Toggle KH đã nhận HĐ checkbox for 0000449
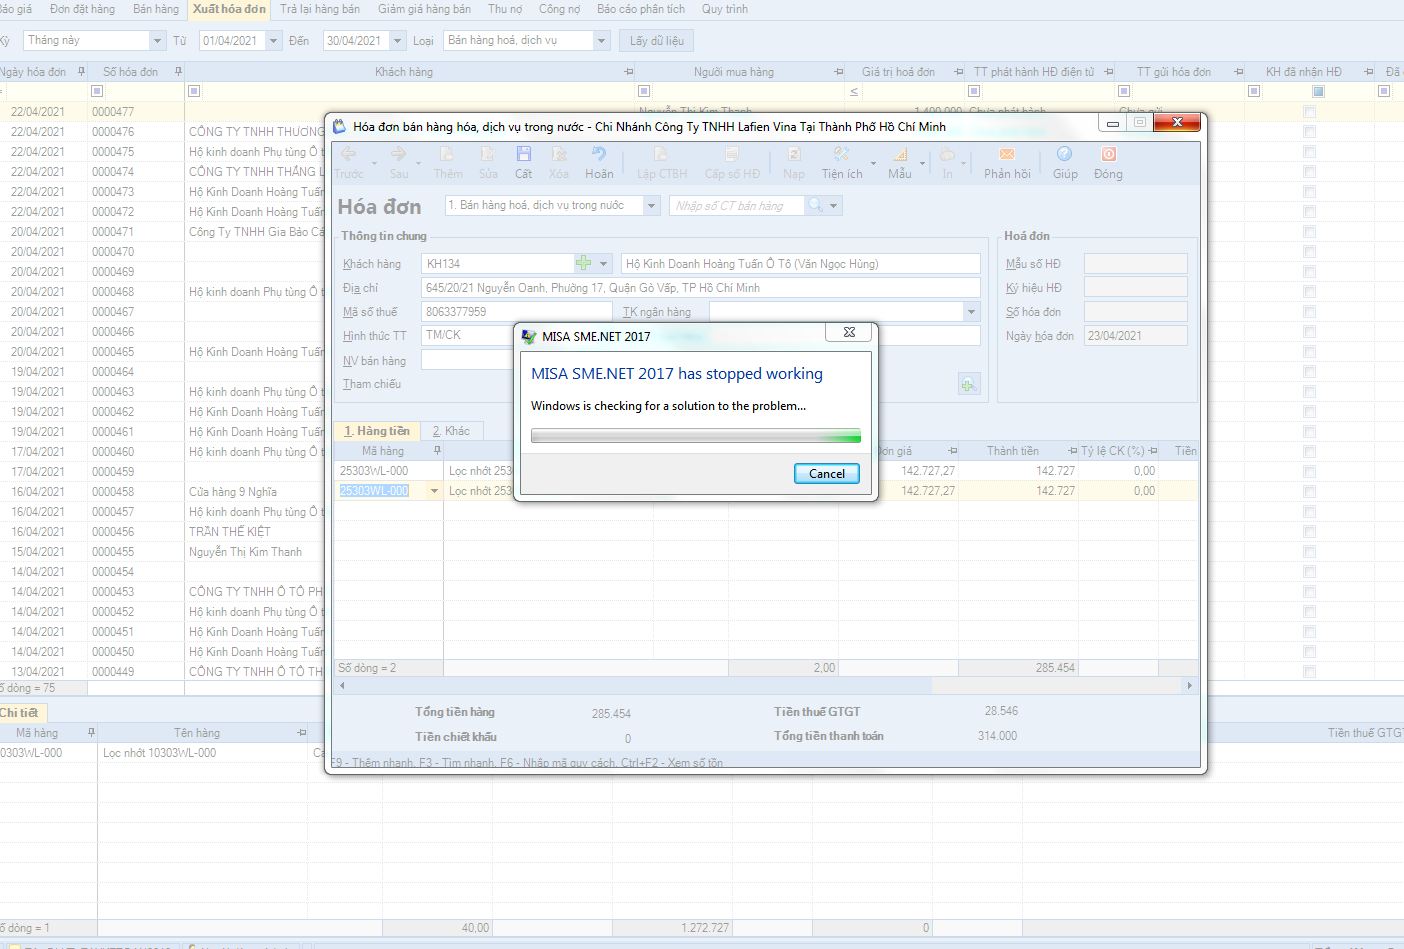The width and height of the screenshot is (1404, 949). click(1310, 672)
